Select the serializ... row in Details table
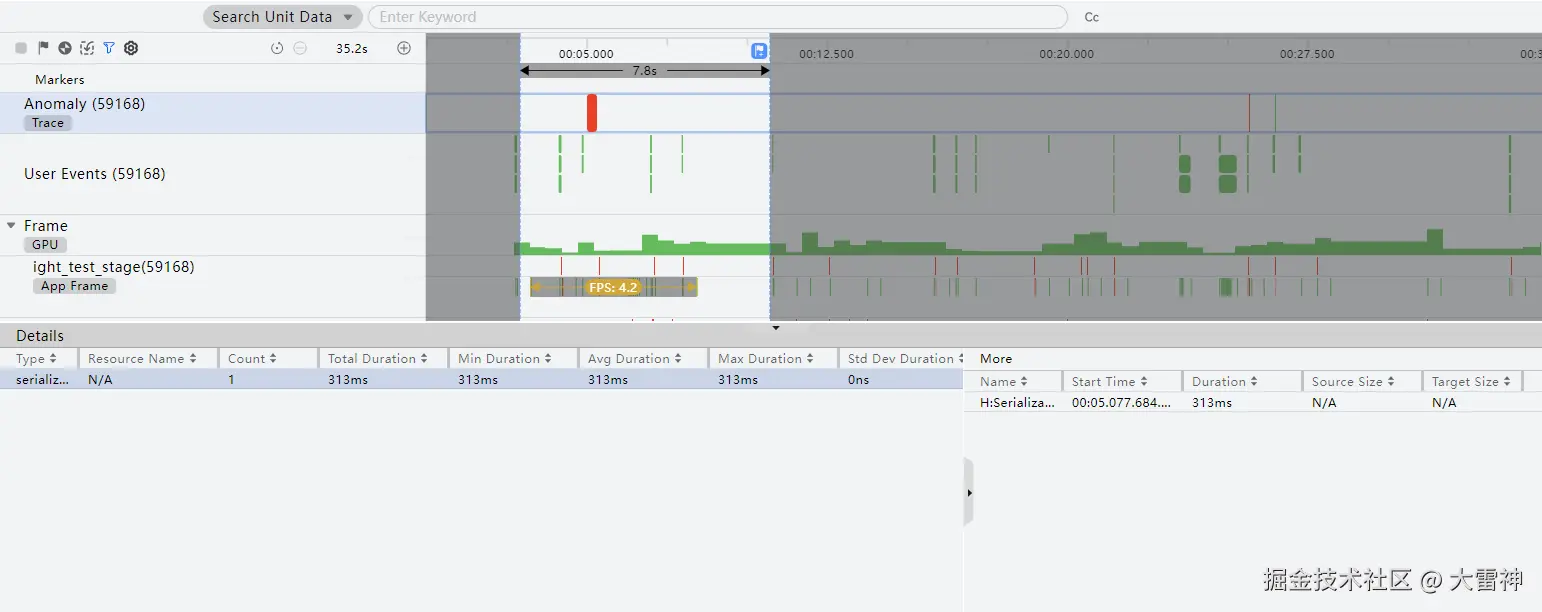Viewport: 1542px width, 612px height. click(x=481, y=380)
